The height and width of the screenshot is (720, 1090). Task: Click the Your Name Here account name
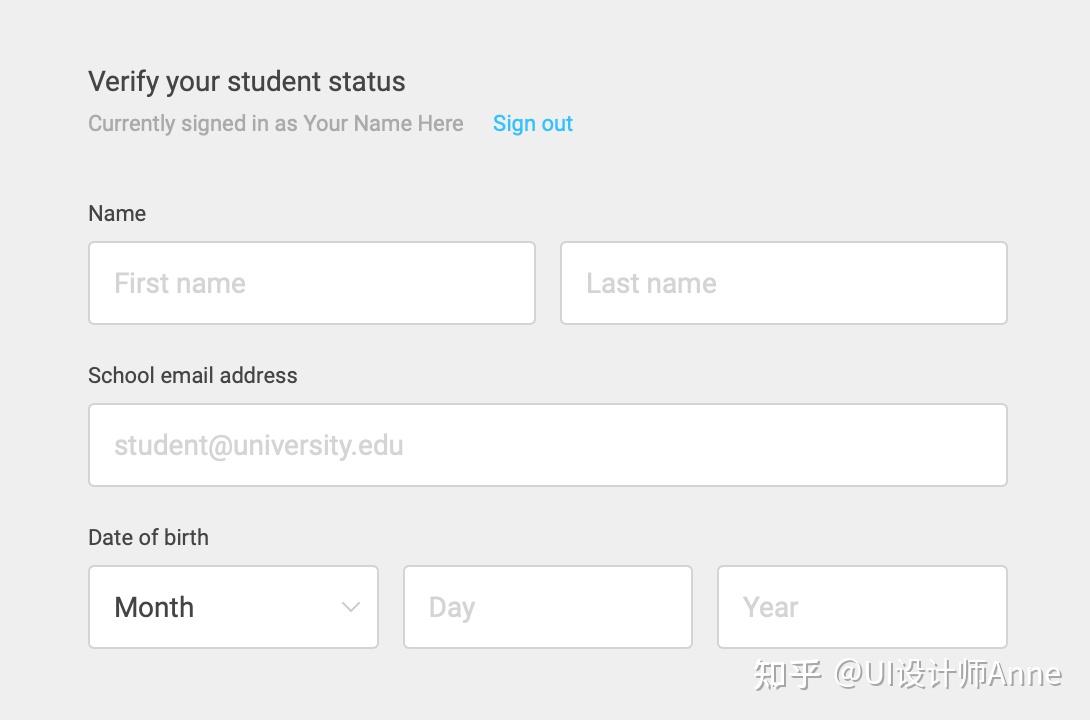point(383,124)
